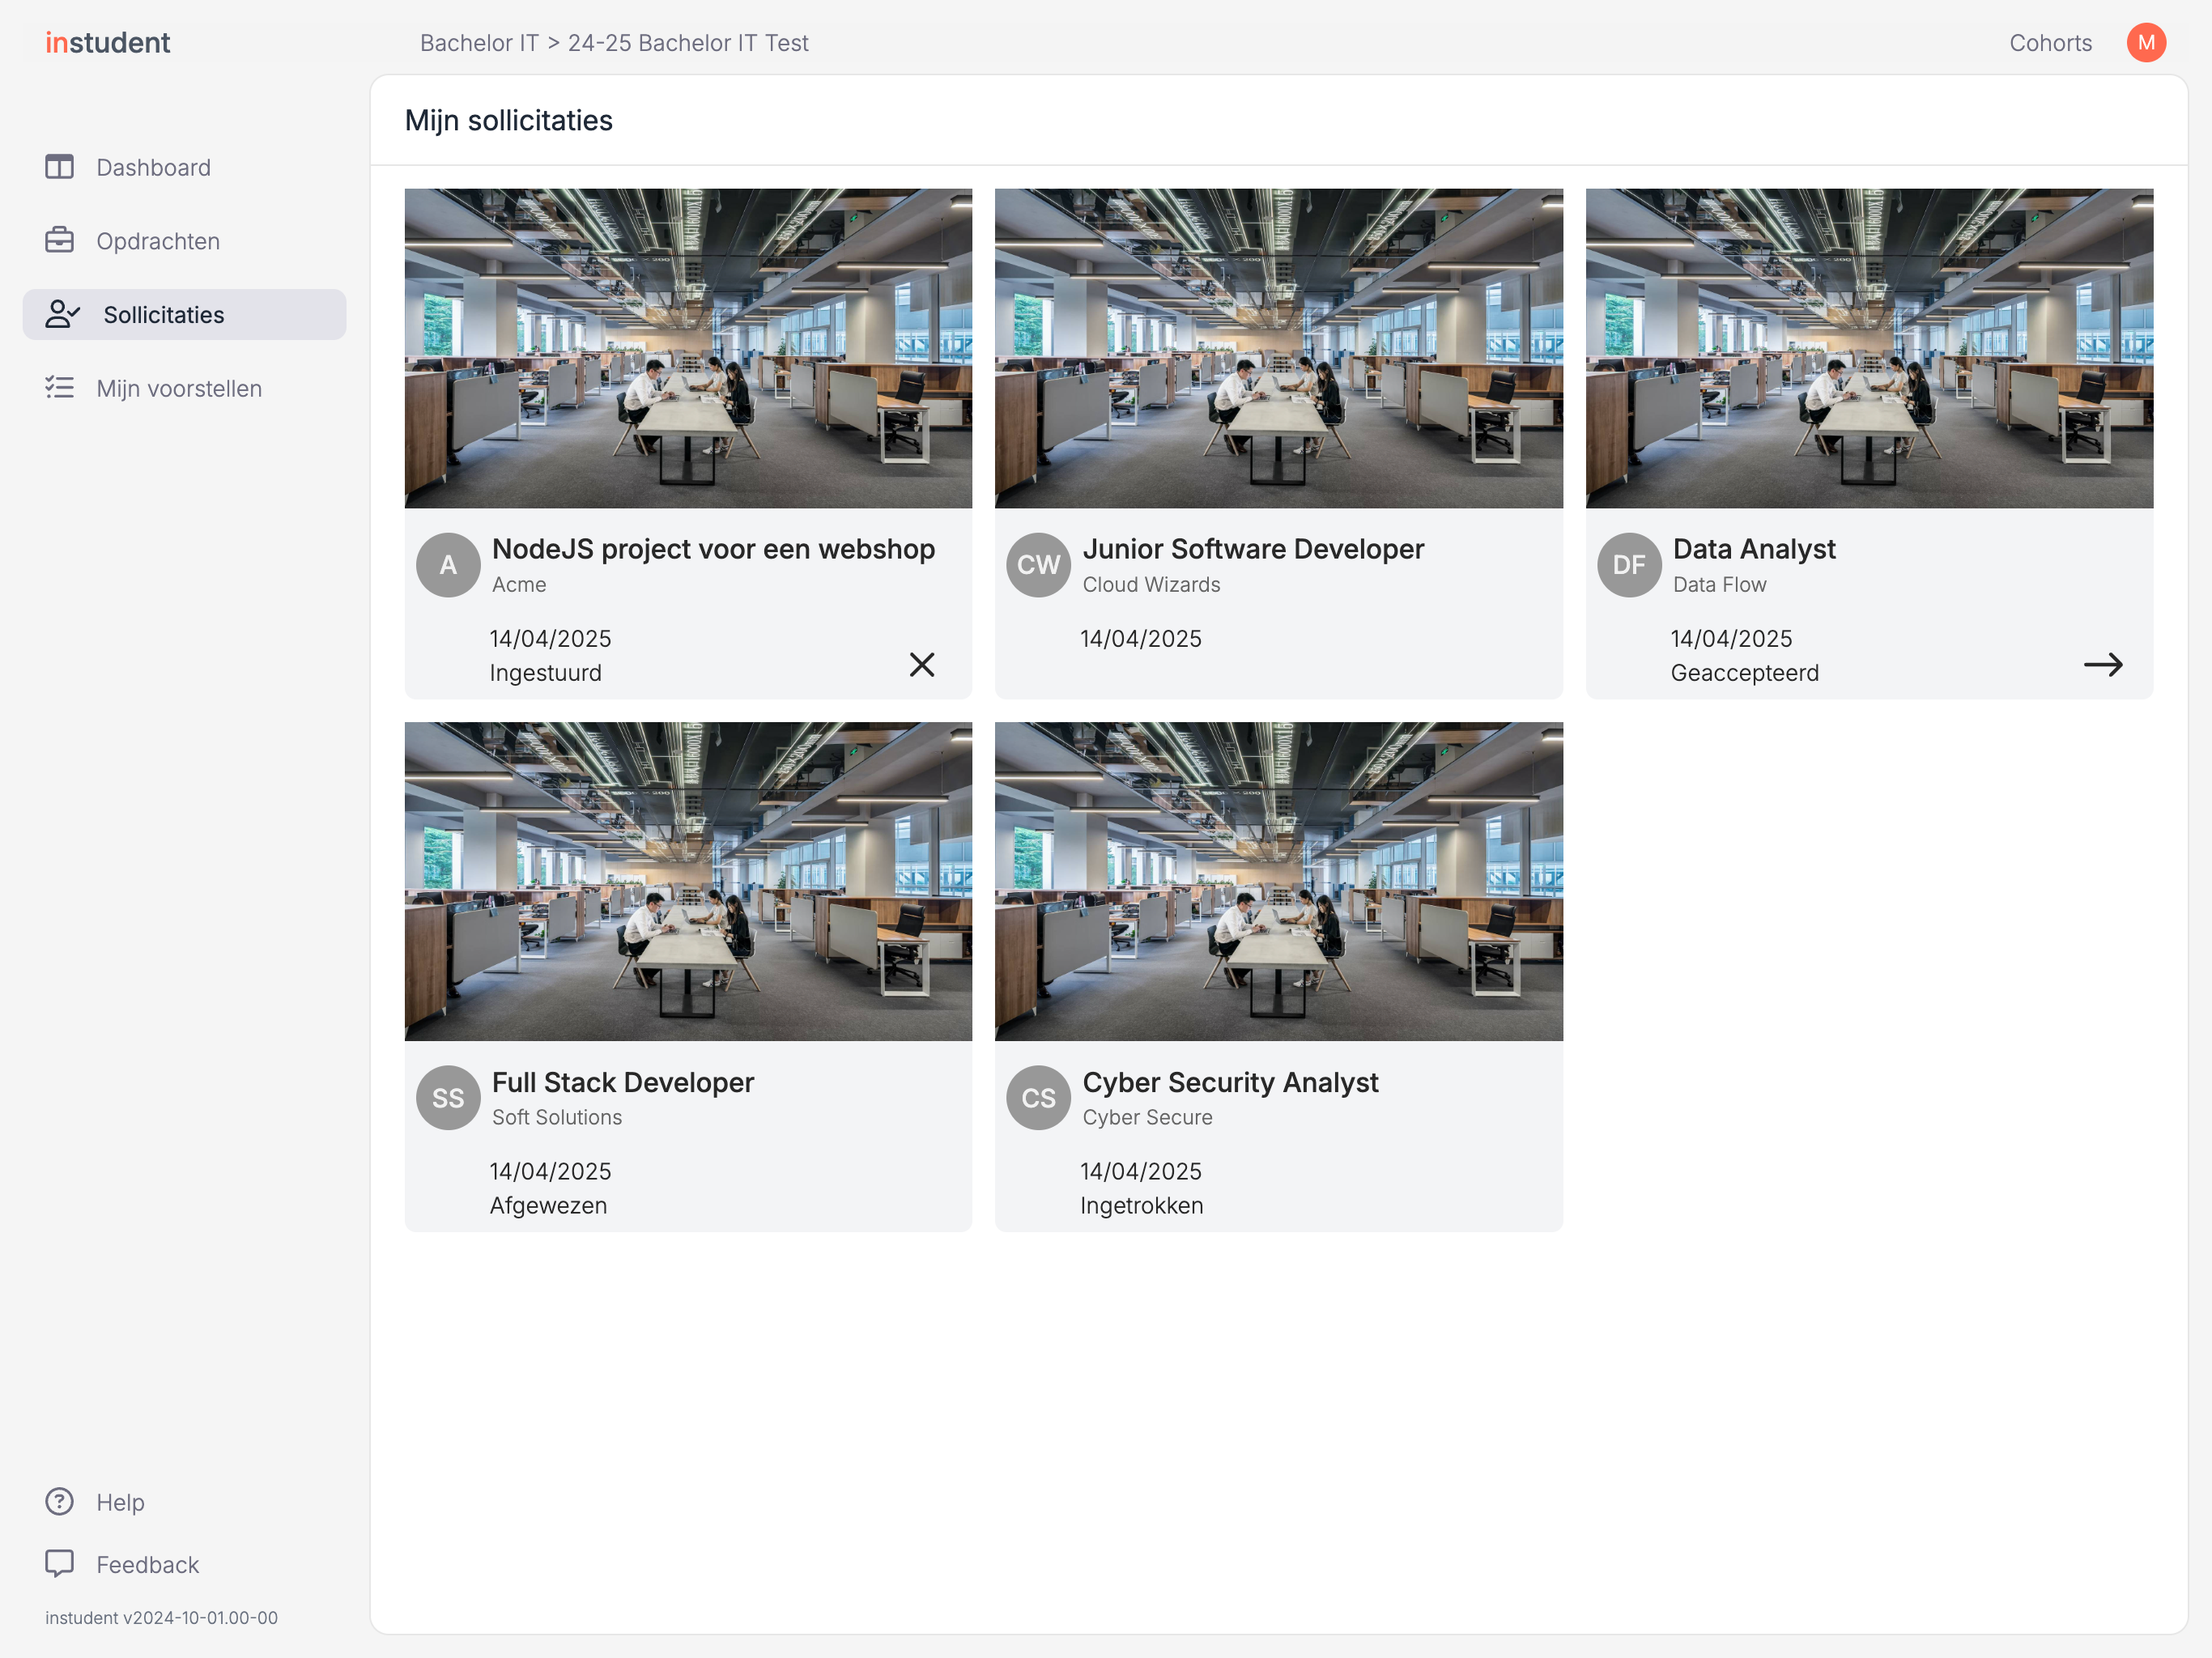Click the NodeJS project voor een webshop title
The image size is (2212, 1658).
(713, 549)
